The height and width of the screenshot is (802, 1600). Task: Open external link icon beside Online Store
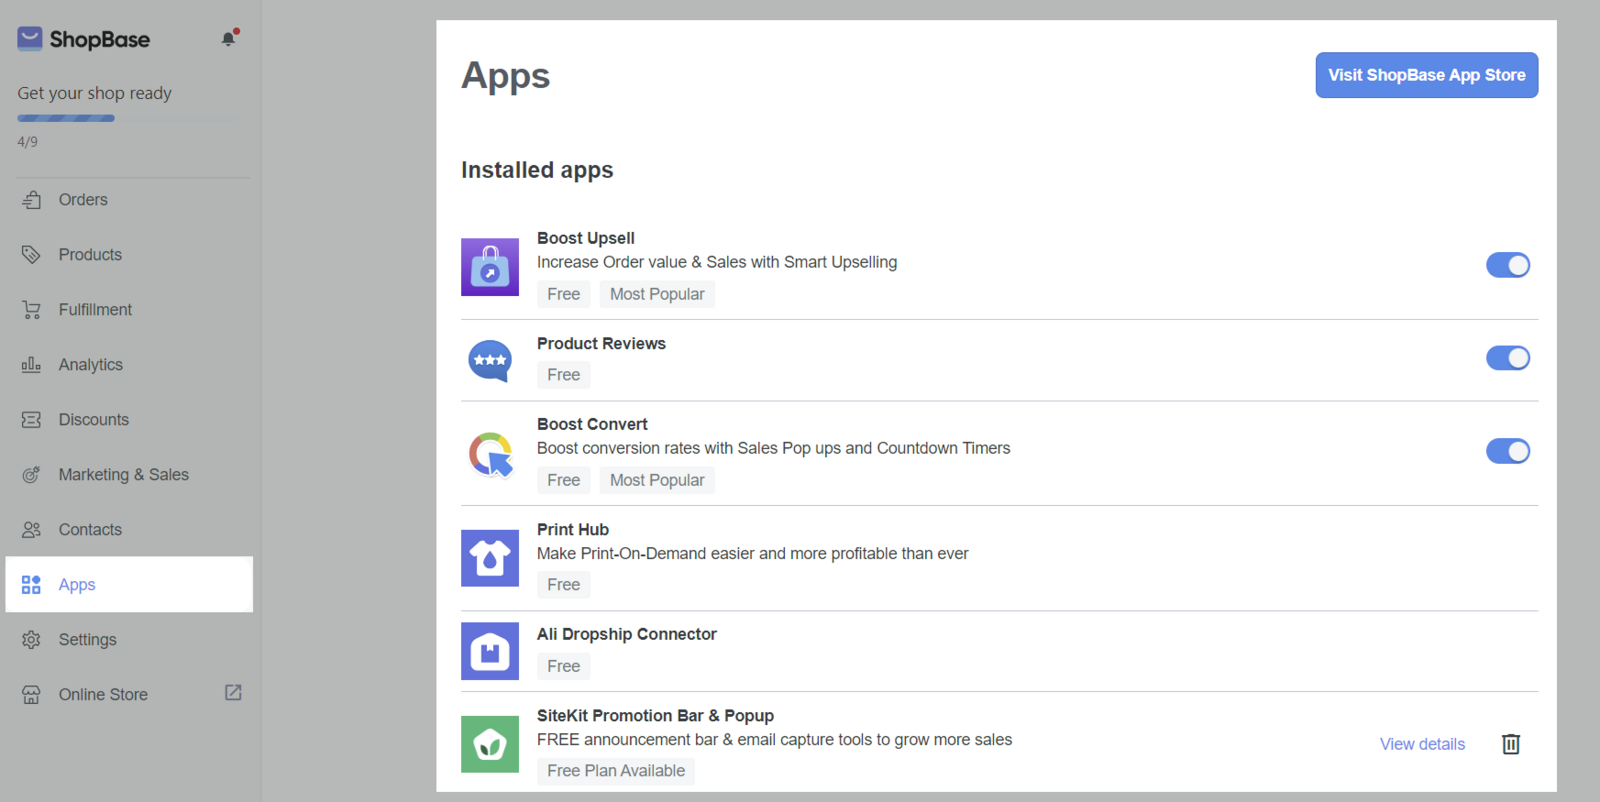coord(233,693)
